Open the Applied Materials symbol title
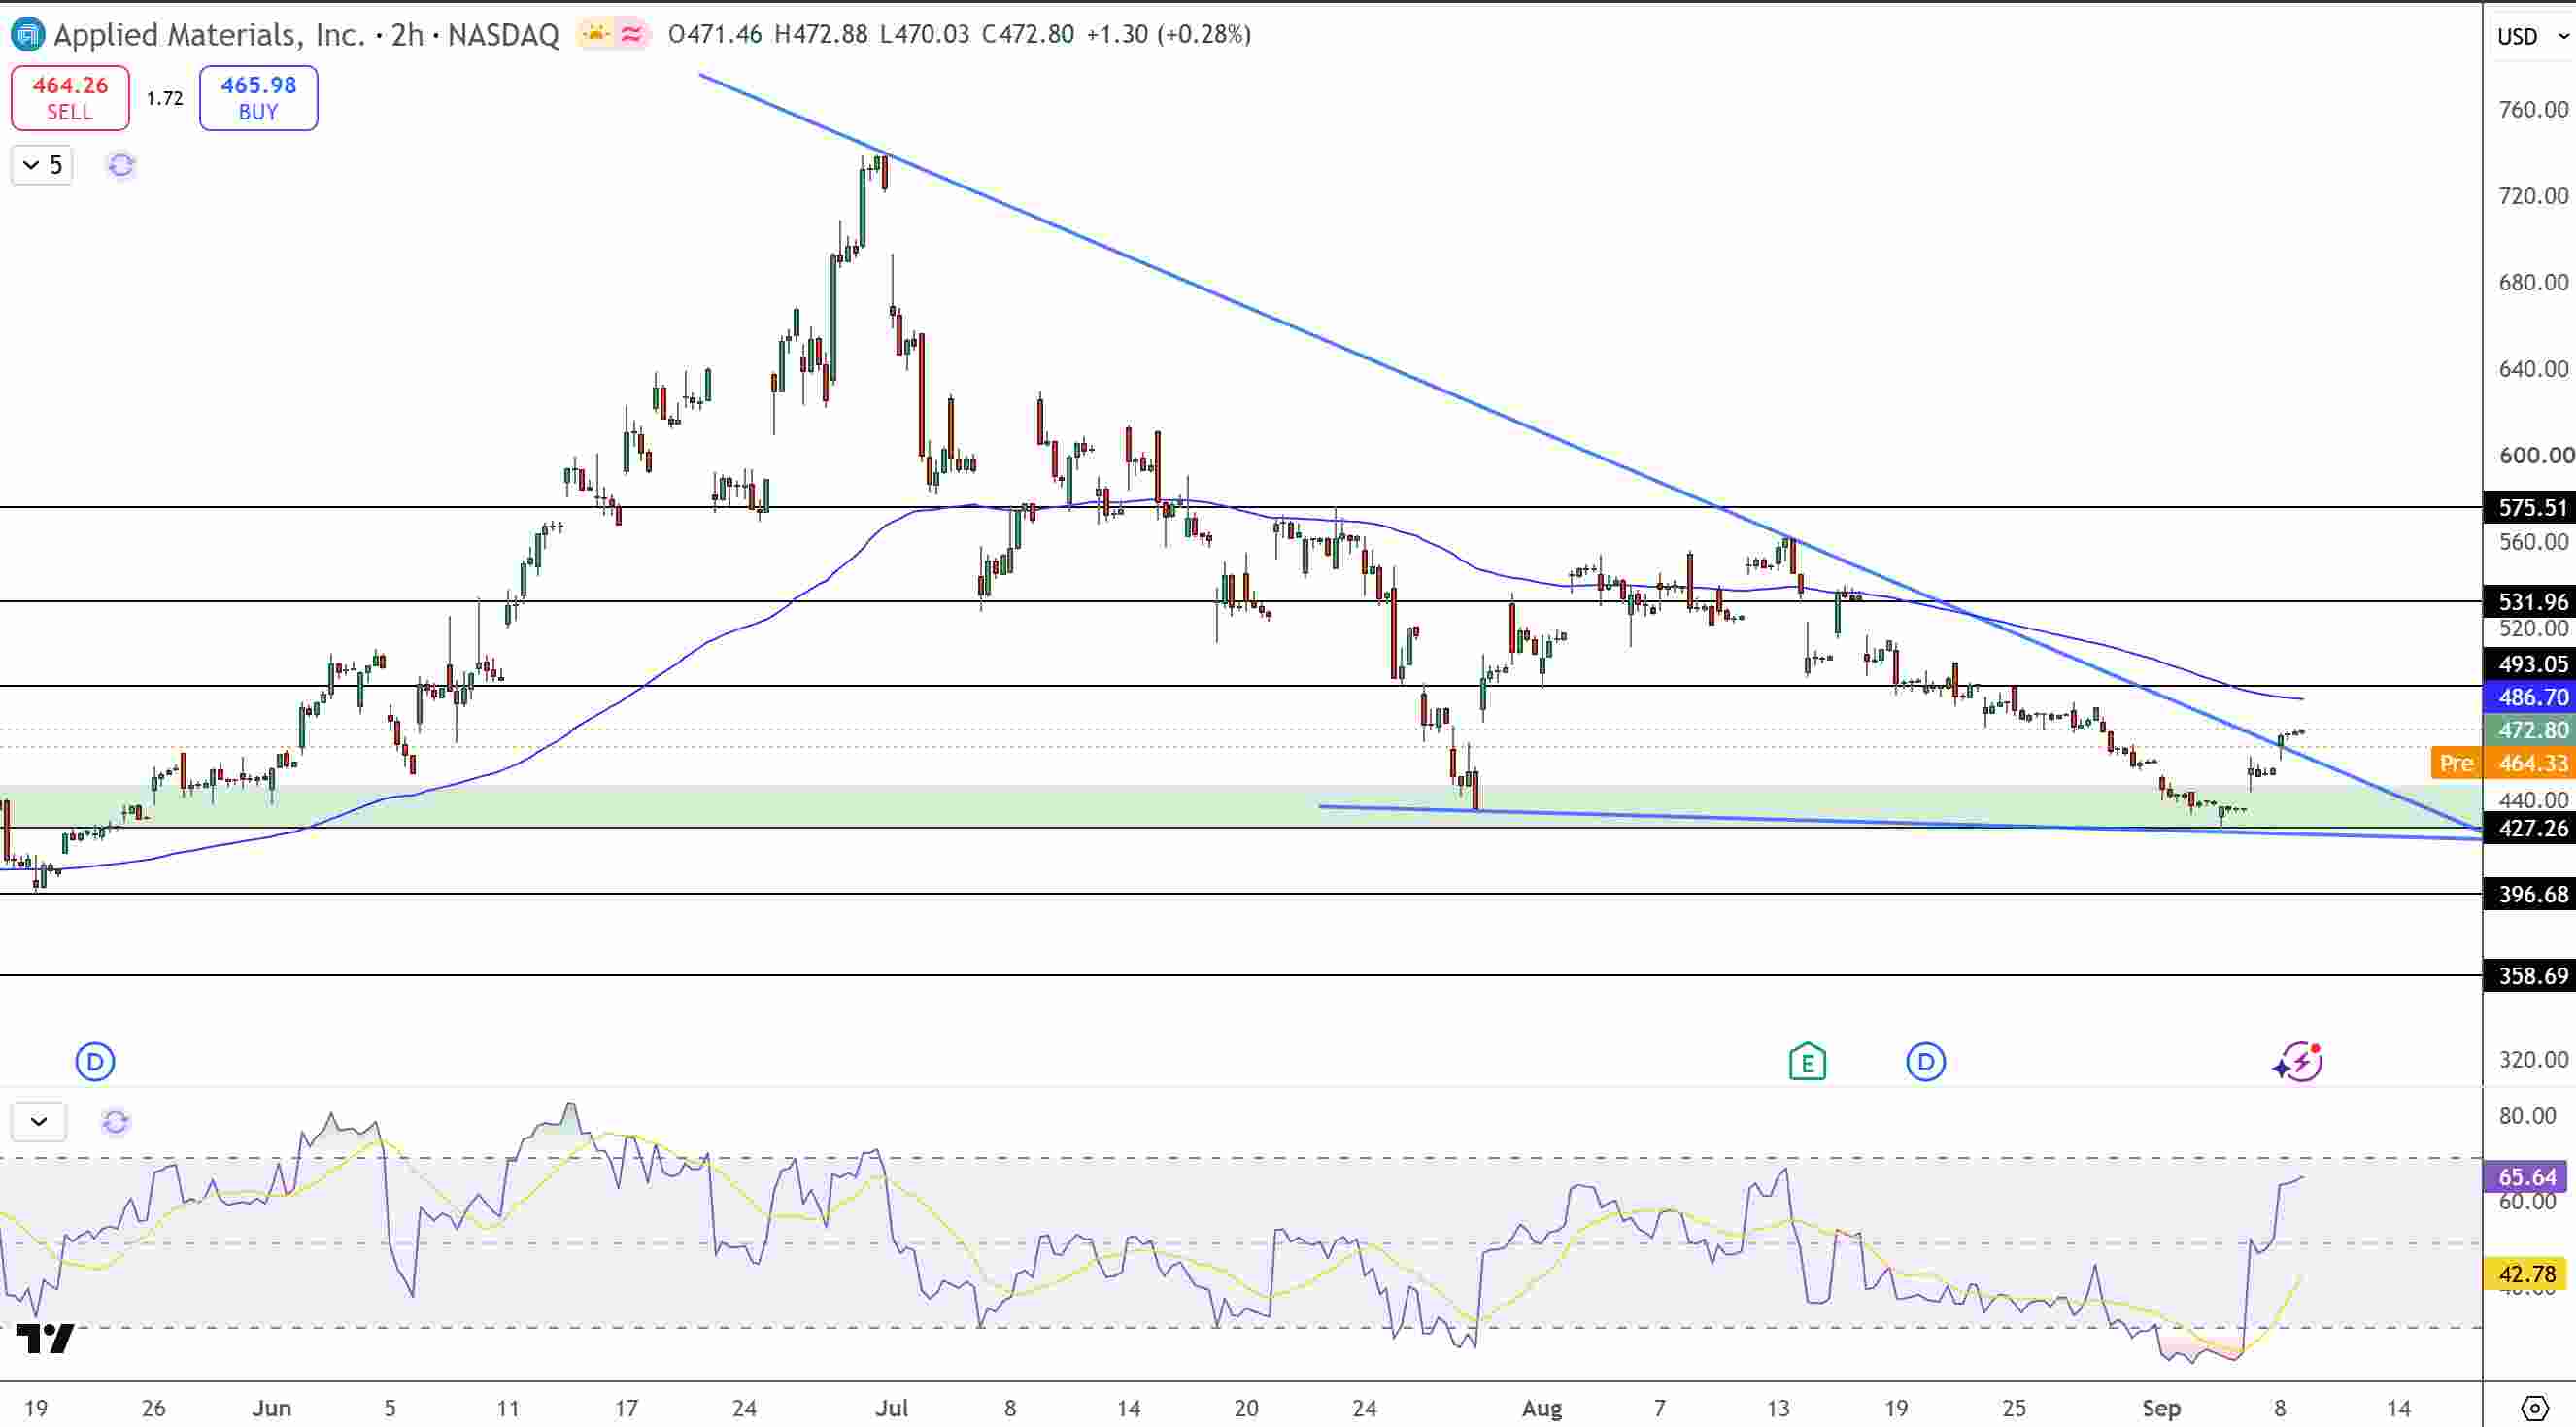The image size is (2576, 1427). (306, 35)
